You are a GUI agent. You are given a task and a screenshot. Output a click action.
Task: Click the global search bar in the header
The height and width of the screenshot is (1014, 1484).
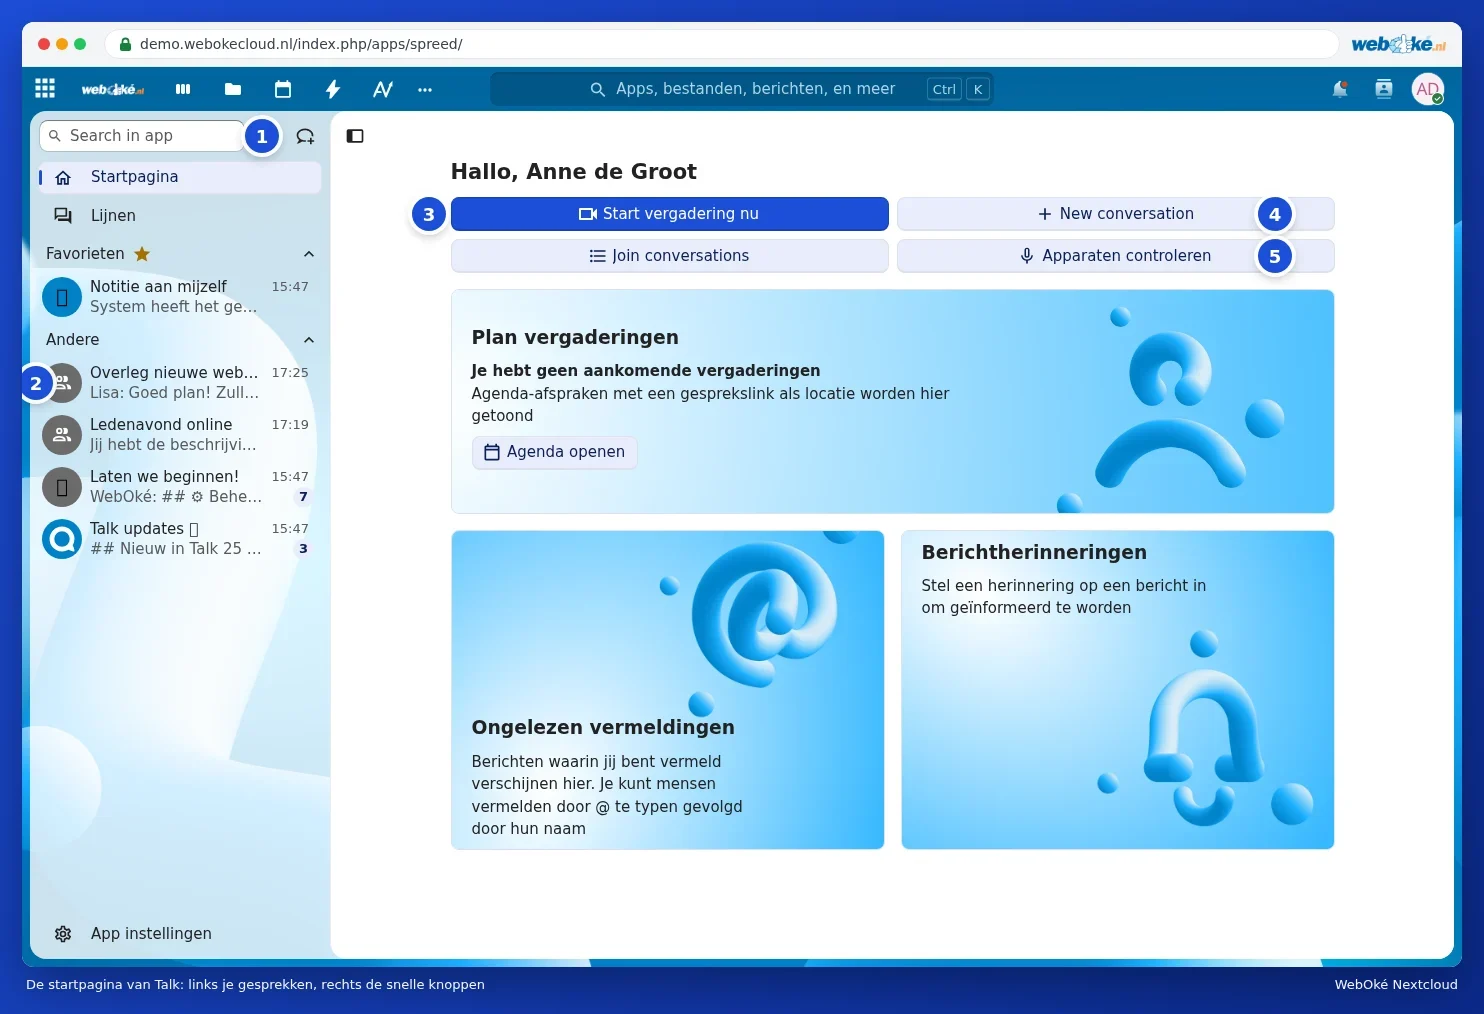(x=741, y=89)
